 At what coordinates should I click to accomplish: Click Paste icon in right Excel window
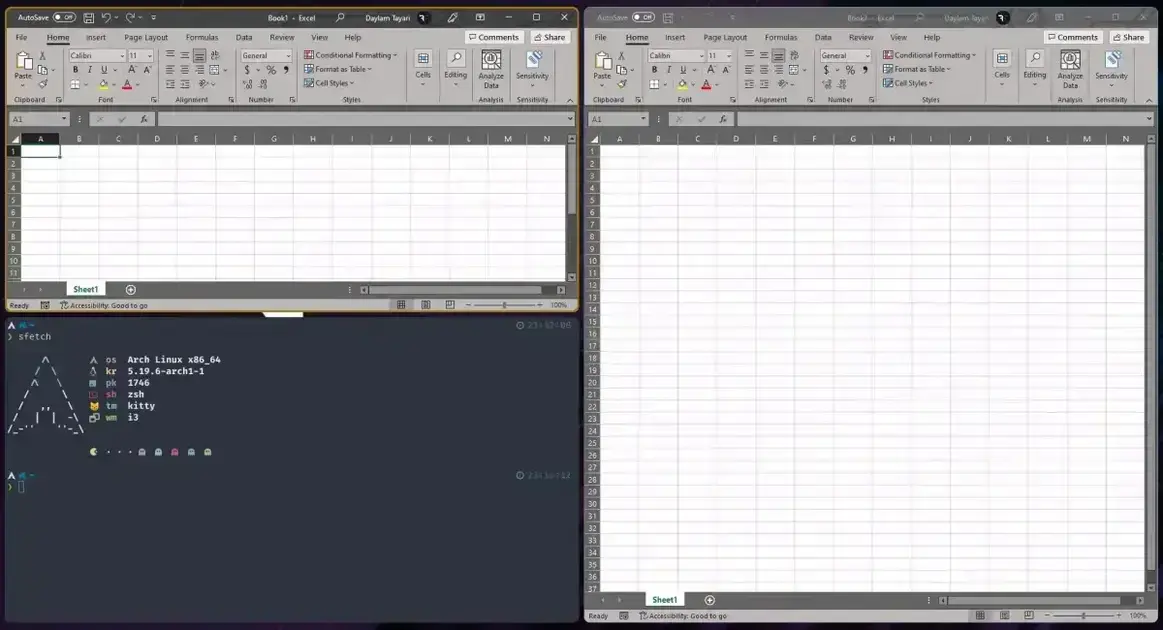(602, 65)
